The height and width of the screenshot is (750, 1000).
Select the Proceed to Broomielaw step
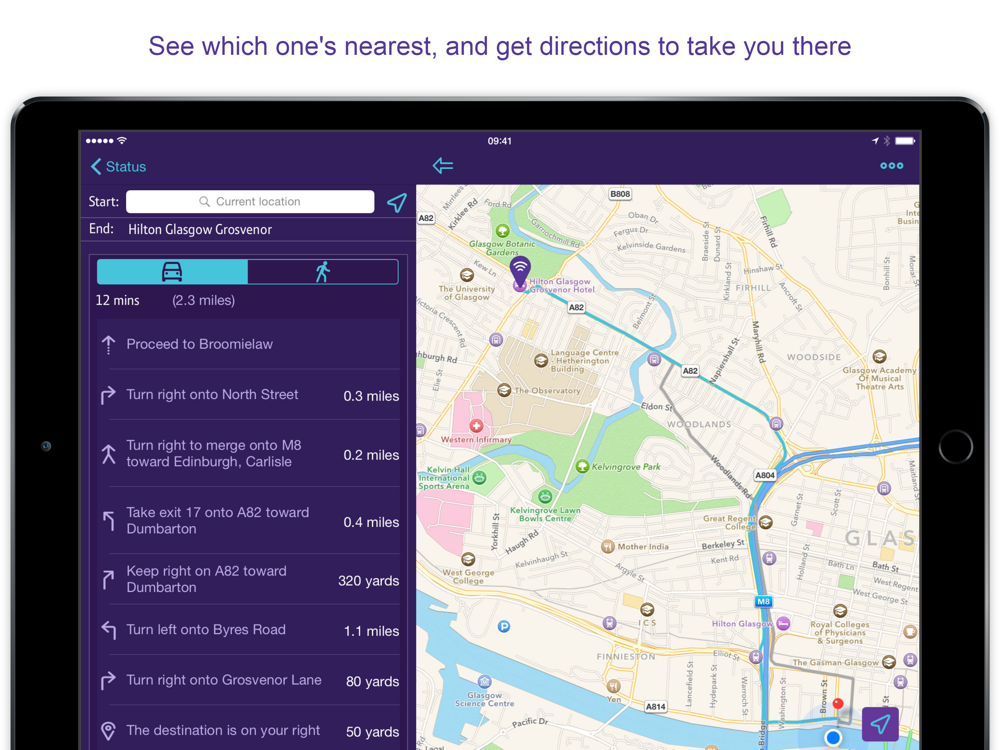[x=249, y=344]
